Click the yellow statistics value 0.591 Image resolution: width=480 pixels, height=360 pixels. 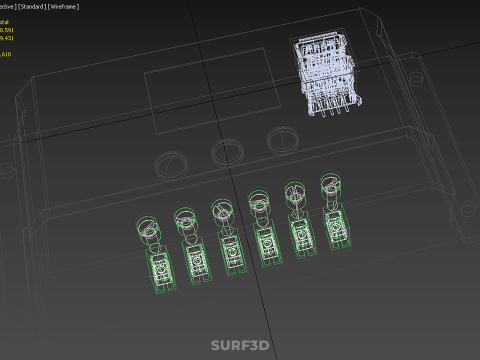[7, 30]
